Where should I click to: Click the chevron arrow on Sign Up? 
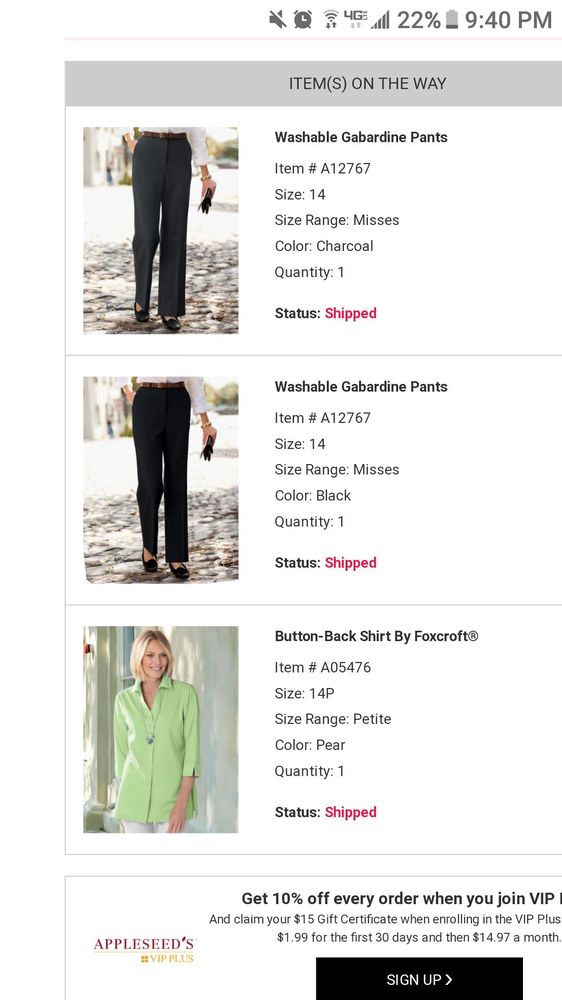click(449, 979)
